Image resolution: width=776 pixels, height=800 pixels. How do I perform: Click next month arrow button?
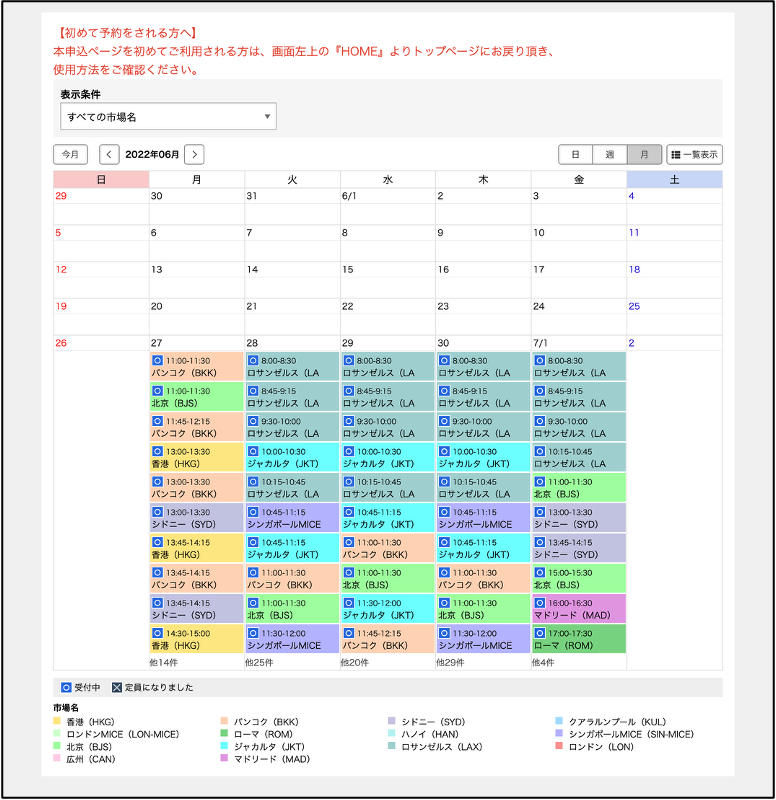(x=194, y=154)
